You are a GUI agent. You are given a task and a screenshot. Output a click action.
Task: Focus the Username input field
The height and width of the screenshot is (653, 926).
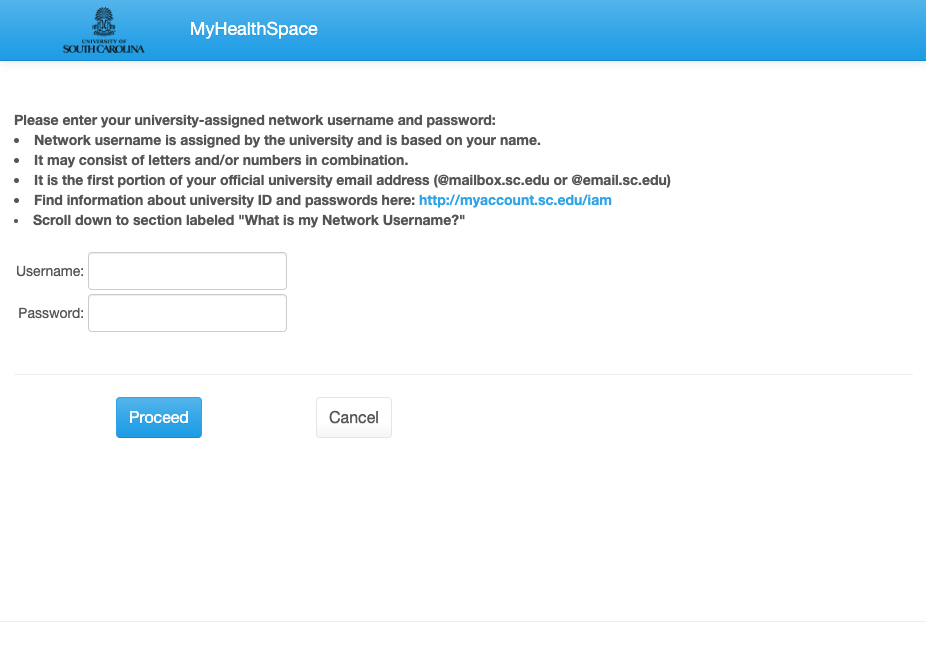click(187, 271)
